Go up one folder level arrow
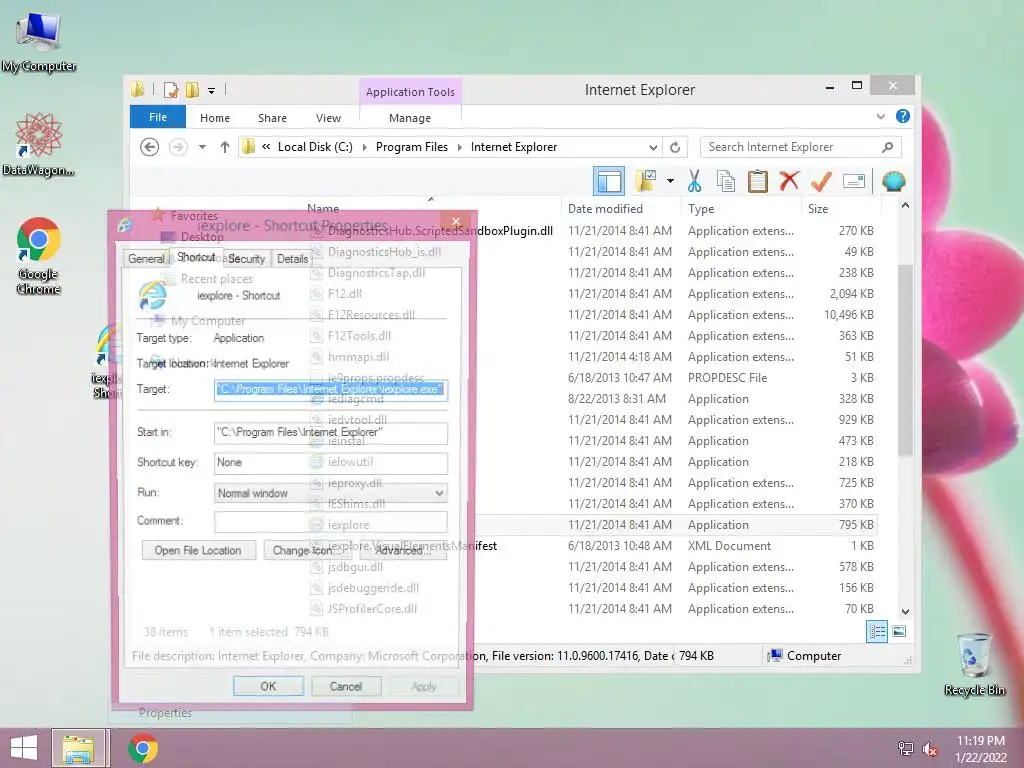 tap(225, 147)
